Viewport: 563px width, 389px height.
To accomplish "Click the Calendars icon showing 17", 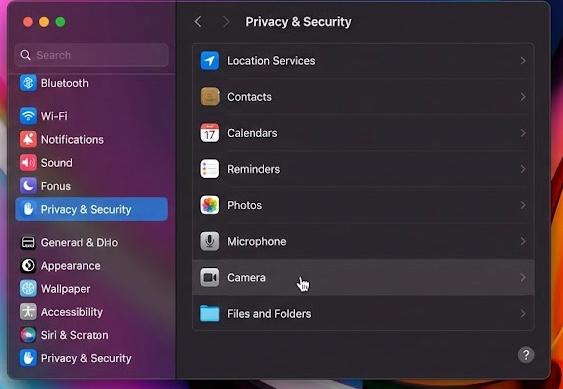I will (x=210, y=133).
